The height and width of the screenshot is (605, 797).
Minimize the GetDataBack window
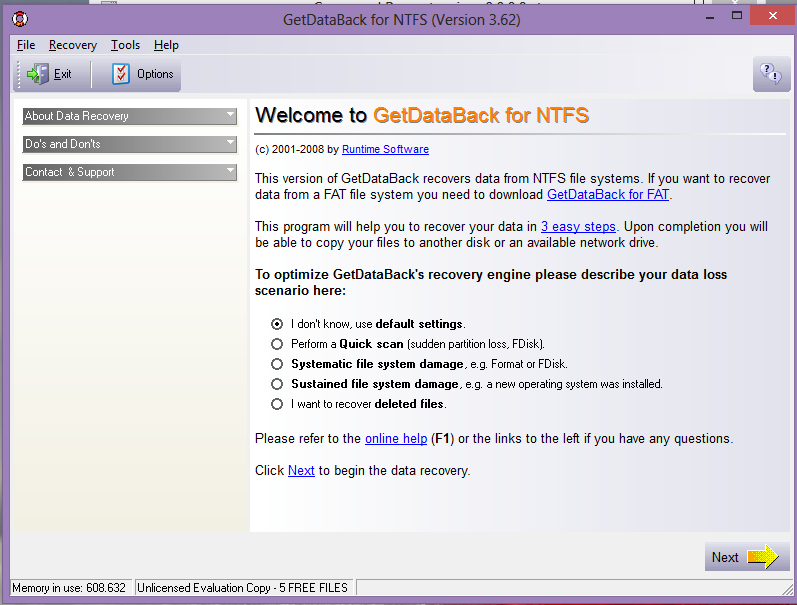(711, 16)
